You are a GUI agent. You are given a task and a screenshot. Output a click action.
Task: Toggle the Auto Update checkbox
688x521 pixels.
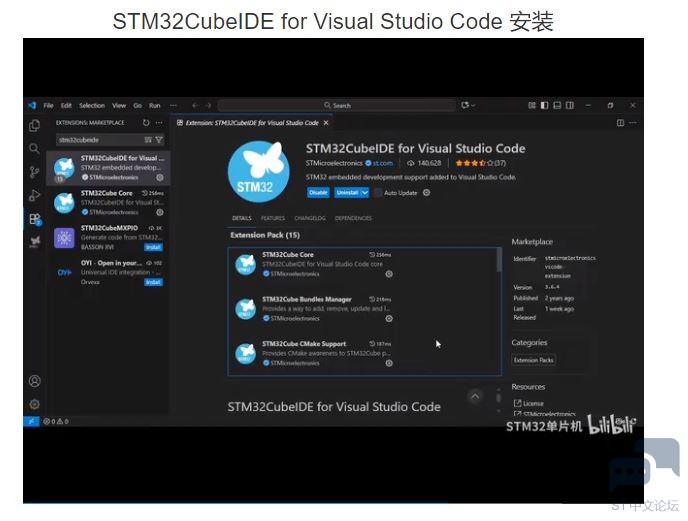379,193
